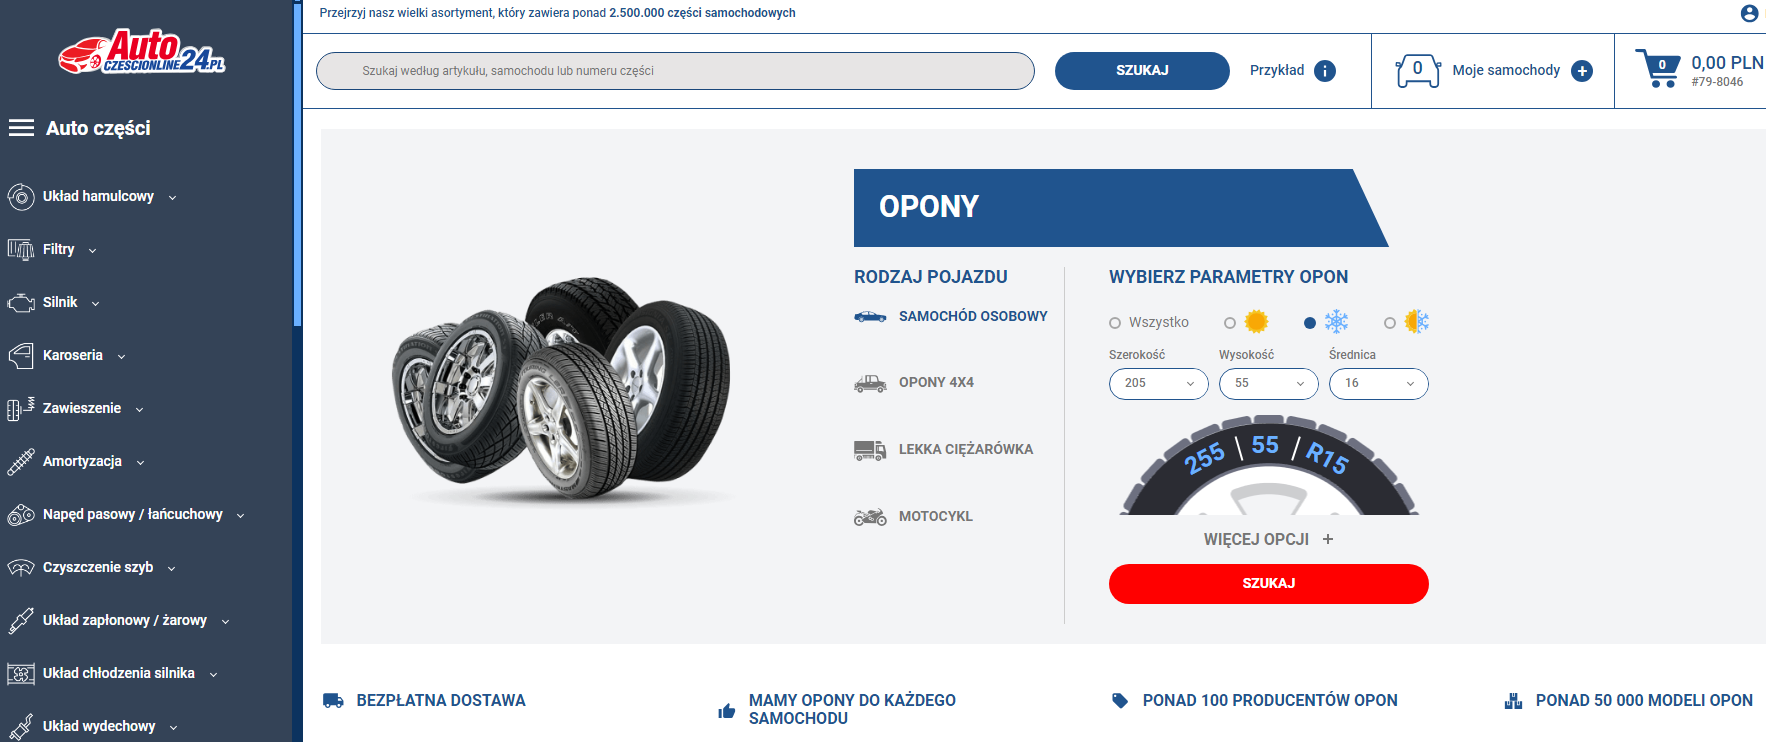
Task: Open the Średnica 16 dropdown
Action: [1379, 384]
